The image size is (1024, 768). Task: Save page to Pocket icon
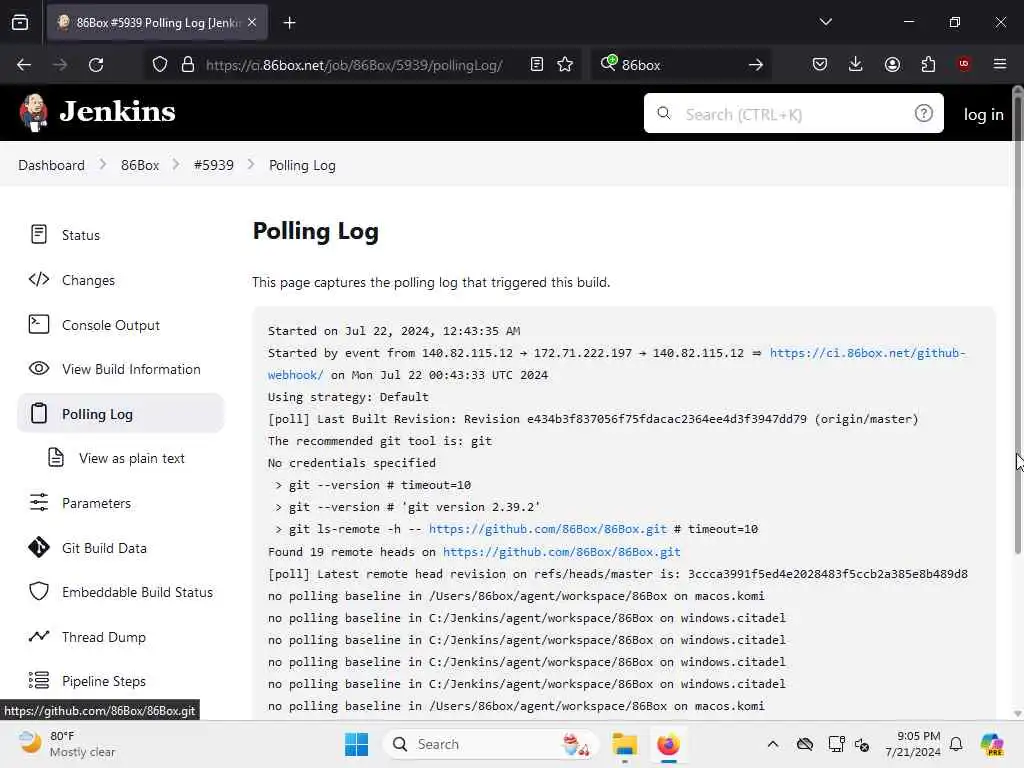(820, 64)
